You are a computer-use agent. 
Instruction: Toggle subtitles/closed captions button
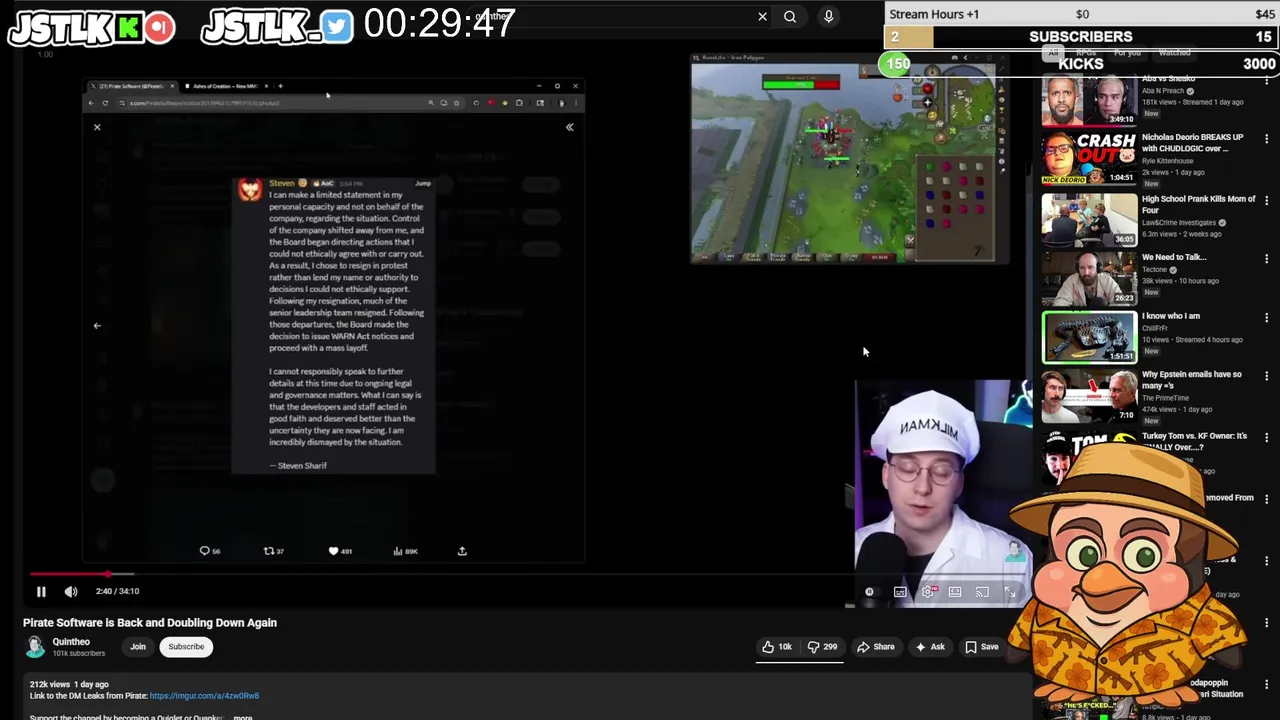[x=900, y=592]
